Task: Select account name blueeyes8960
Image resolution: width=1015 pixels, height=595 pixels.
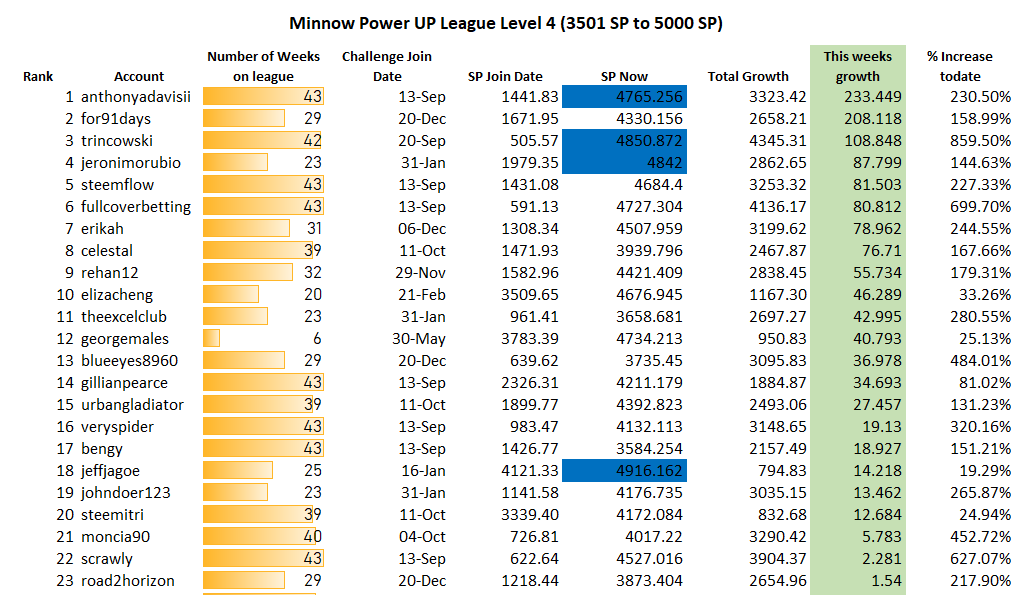Action: coord(129,361)
